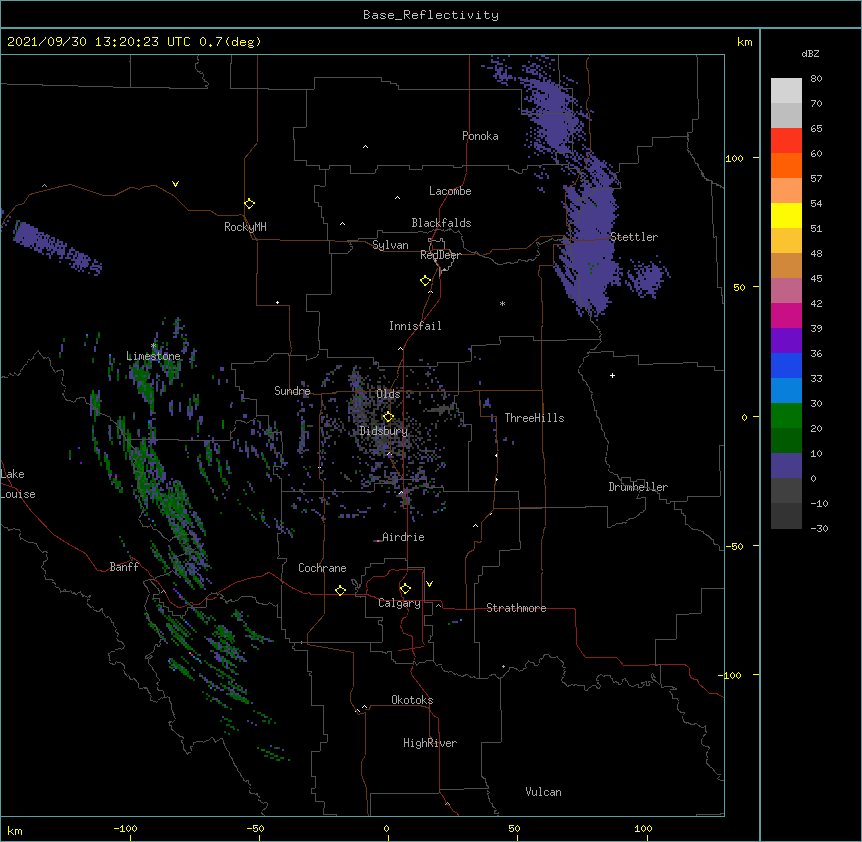
Task: Click the Sylvan label
Action: (x=390, y=245)
